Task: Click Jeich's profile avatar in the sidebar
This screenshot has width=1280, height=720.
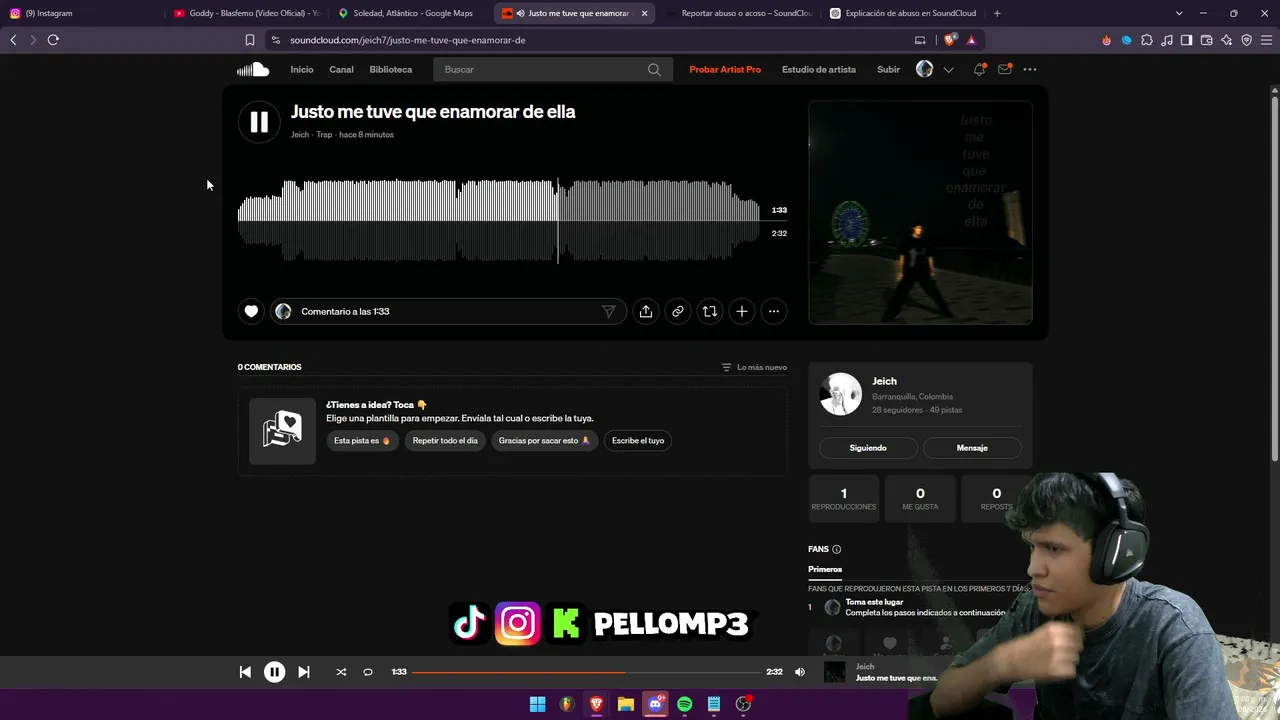Action: click(840, 395)
